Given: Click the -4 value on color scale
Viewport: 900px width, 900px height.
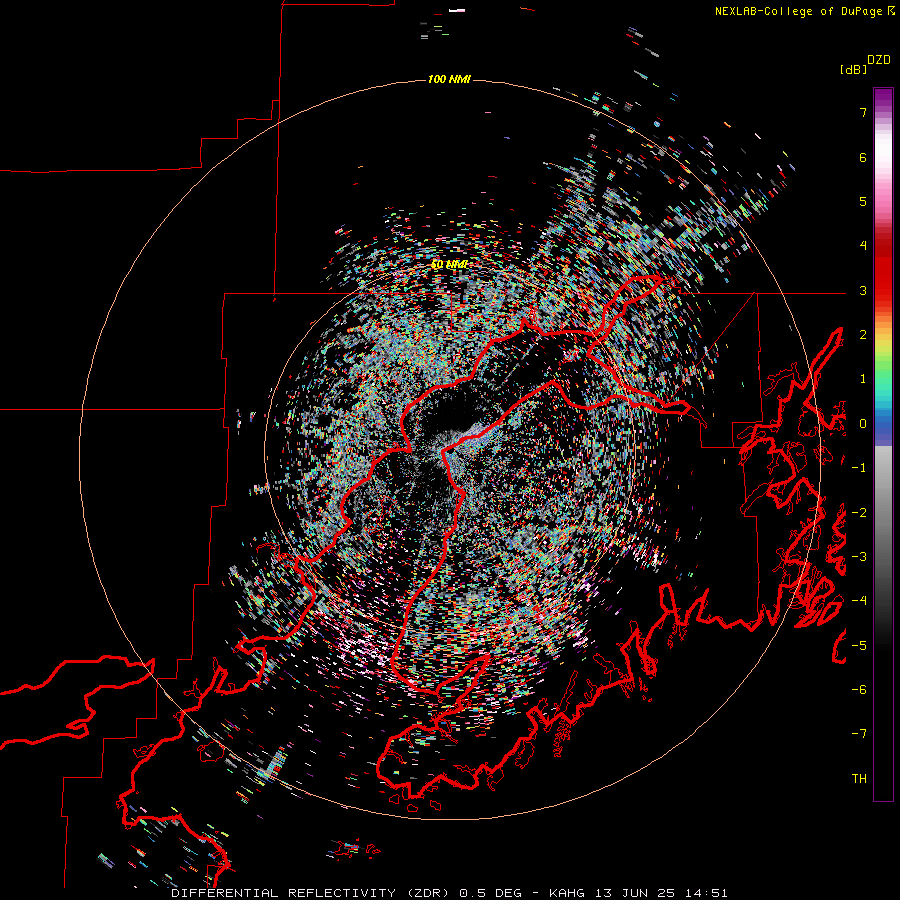Looking at the screenshot, I should [859, 601].
